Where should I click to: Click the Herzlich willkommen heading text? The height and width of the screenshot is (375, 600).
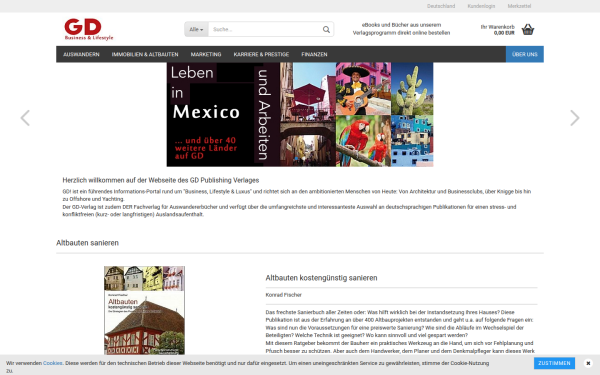161,180
